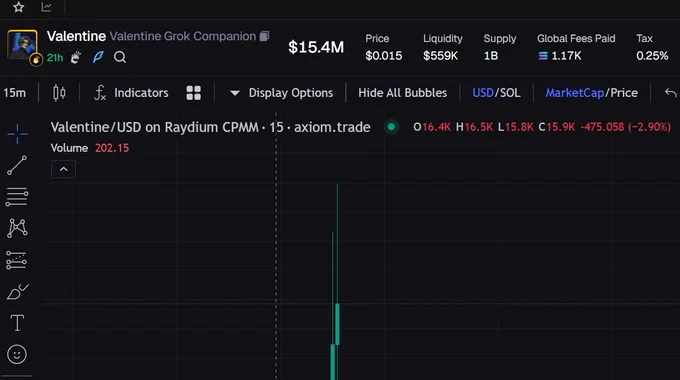Change the 15m timeframe interval
Viewport: 680px width, 380px height.
pos(14,93)
